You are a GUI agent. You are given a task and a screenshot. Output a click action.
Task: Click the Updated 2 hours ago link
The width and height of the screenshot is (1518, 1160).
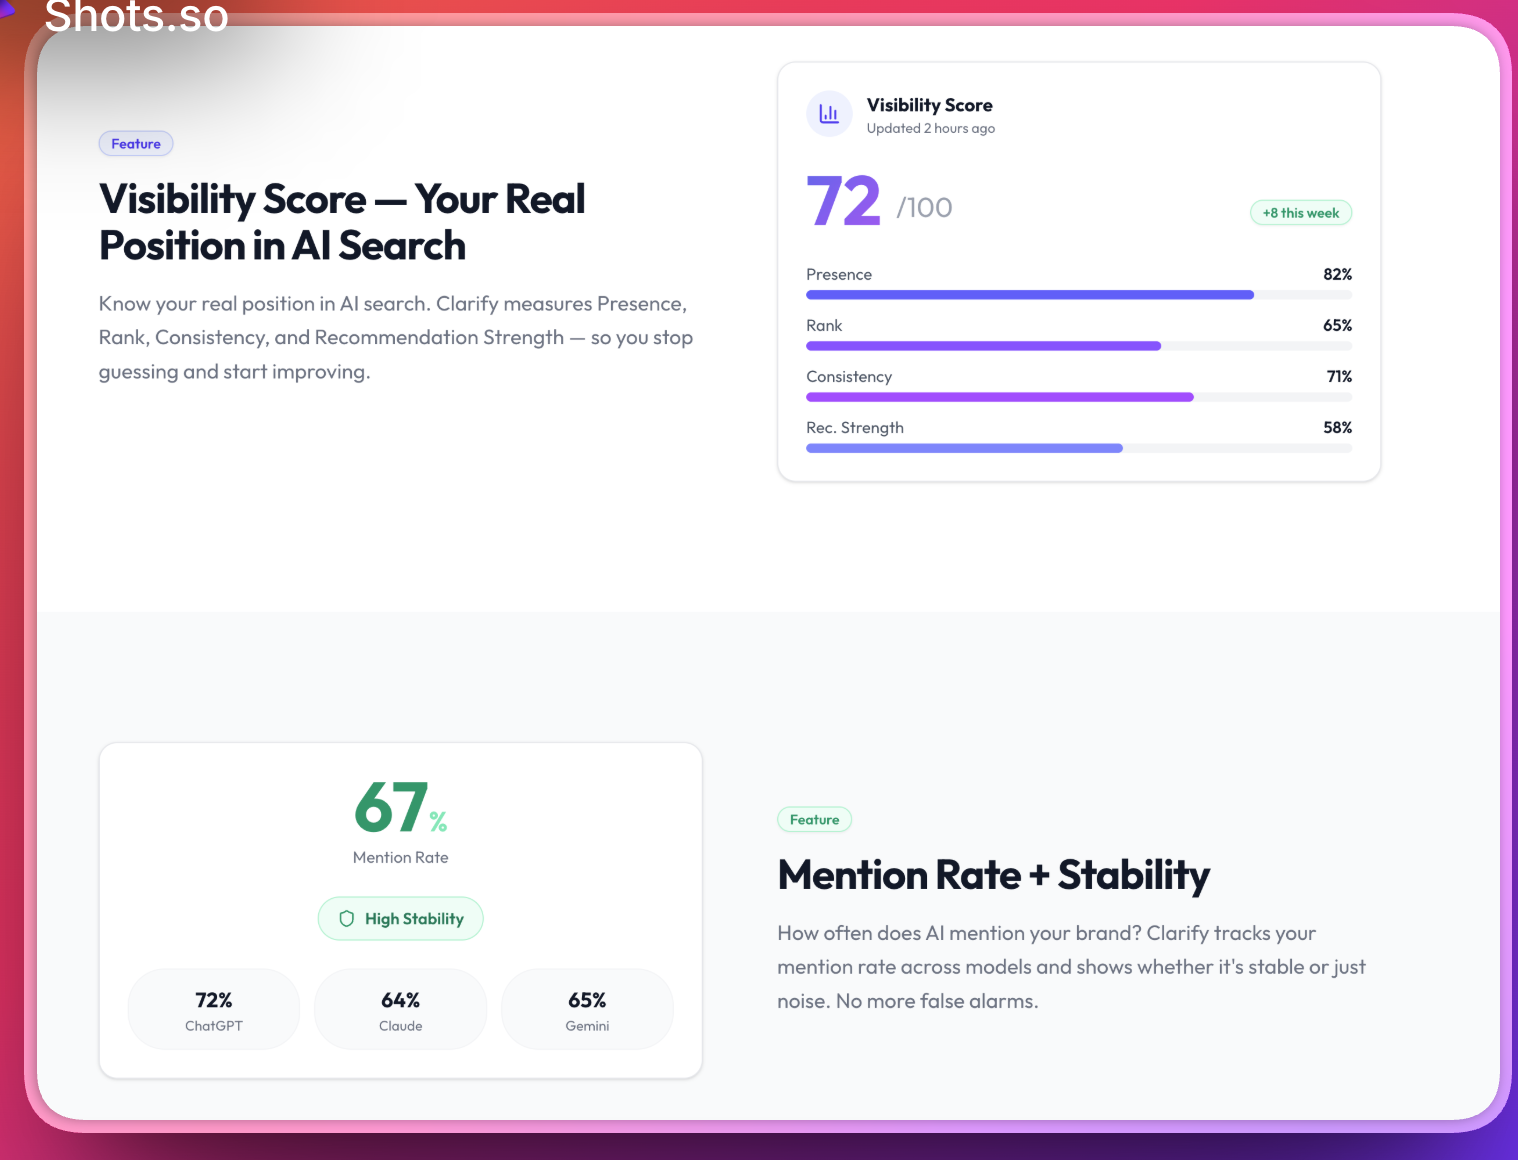click(931, 128)
